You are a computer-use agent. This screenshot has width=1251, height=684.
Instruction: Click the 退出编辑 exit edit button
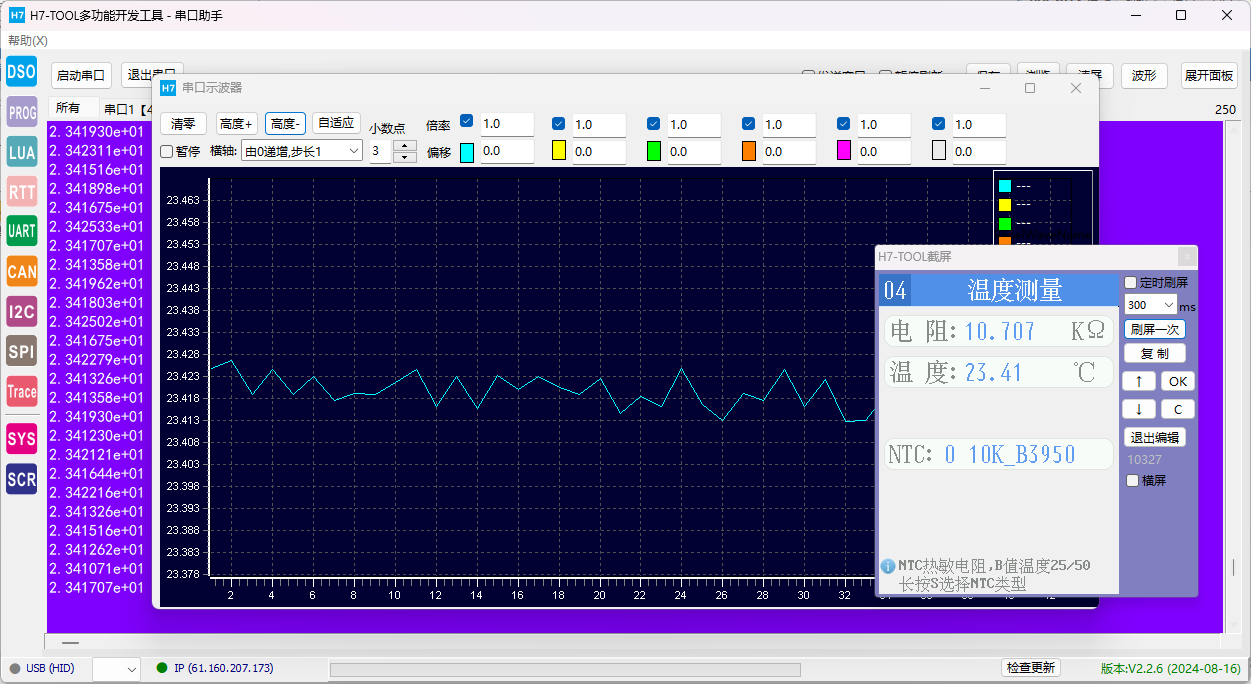tap(1155, 437)
